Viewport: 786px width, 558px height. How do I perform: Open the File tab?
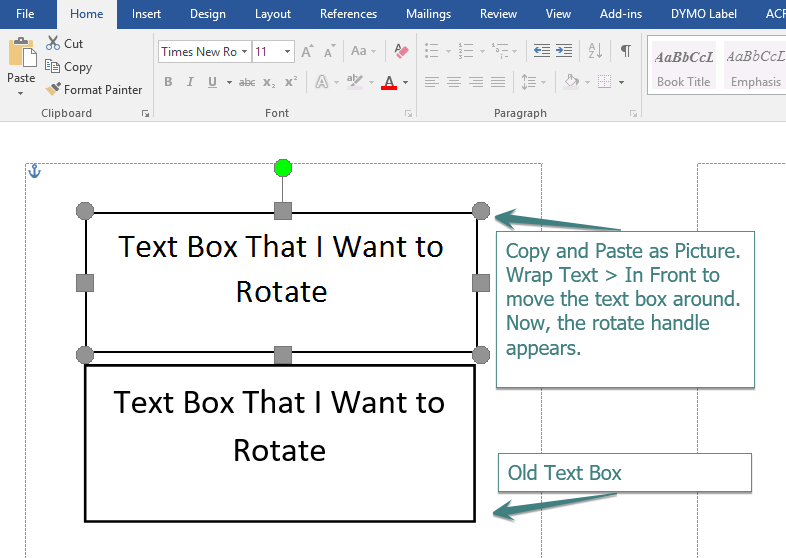click(x=25, y=14)
